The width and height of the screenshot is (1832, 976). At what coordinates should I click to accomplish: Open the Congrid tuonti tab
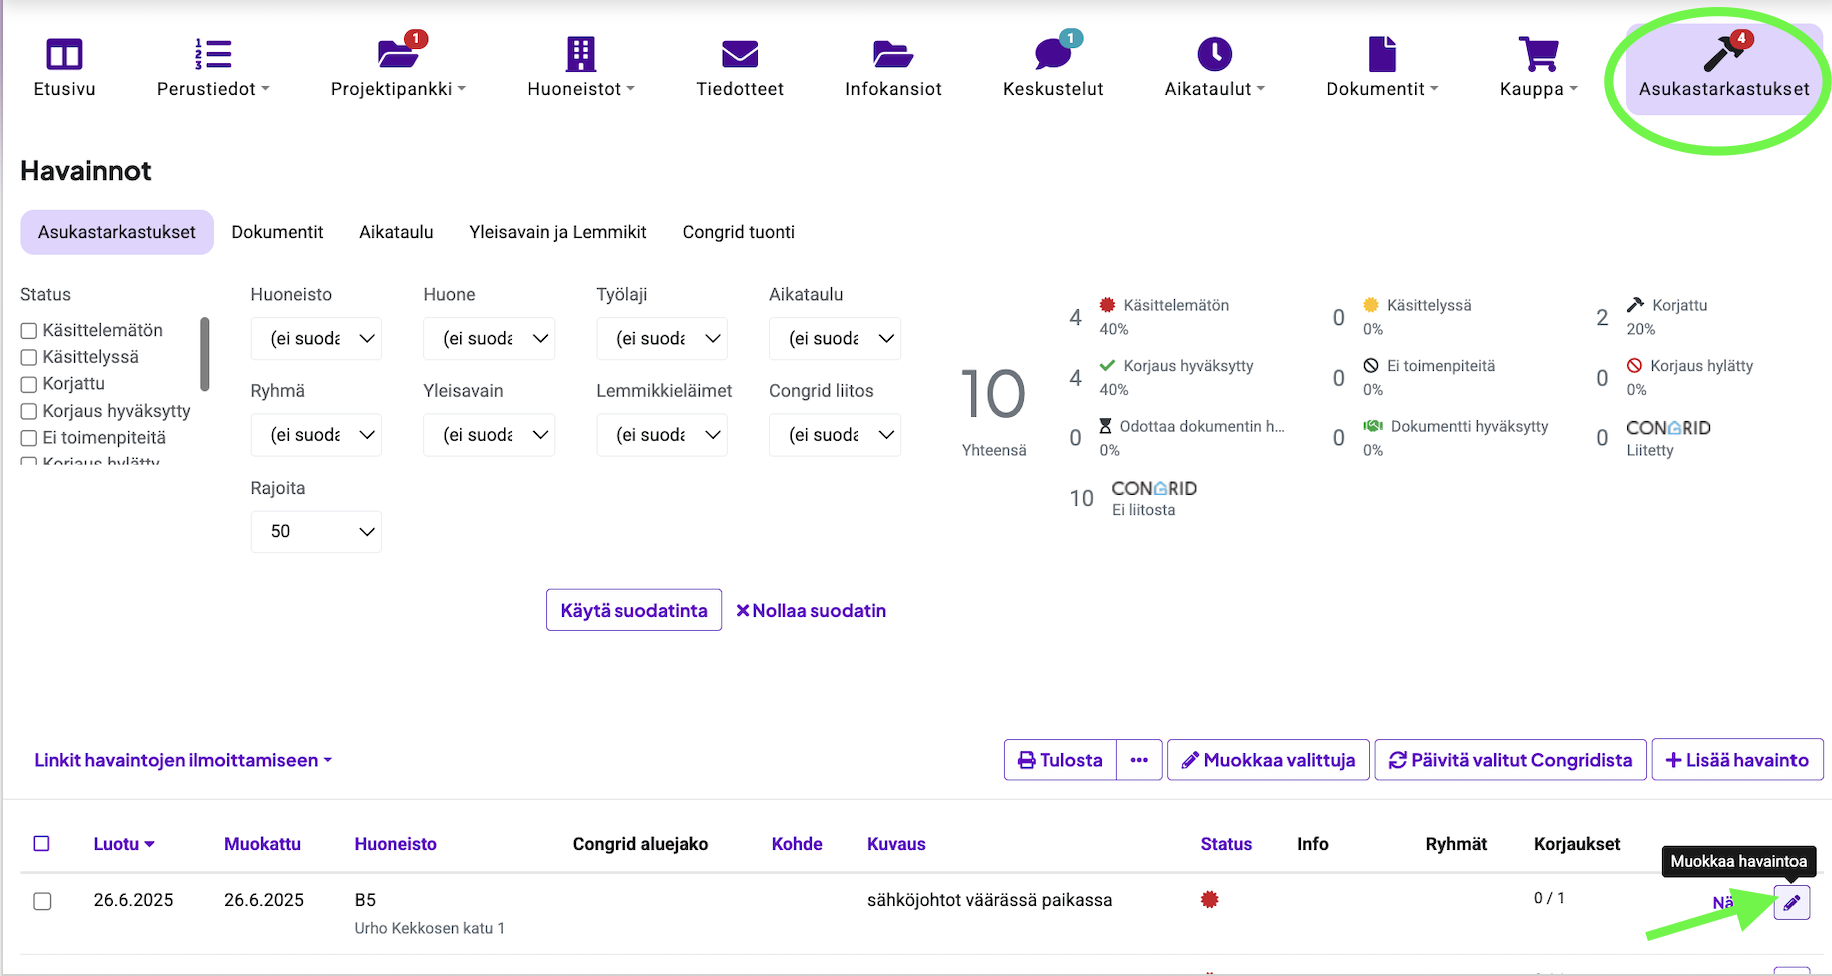[738, 232]
